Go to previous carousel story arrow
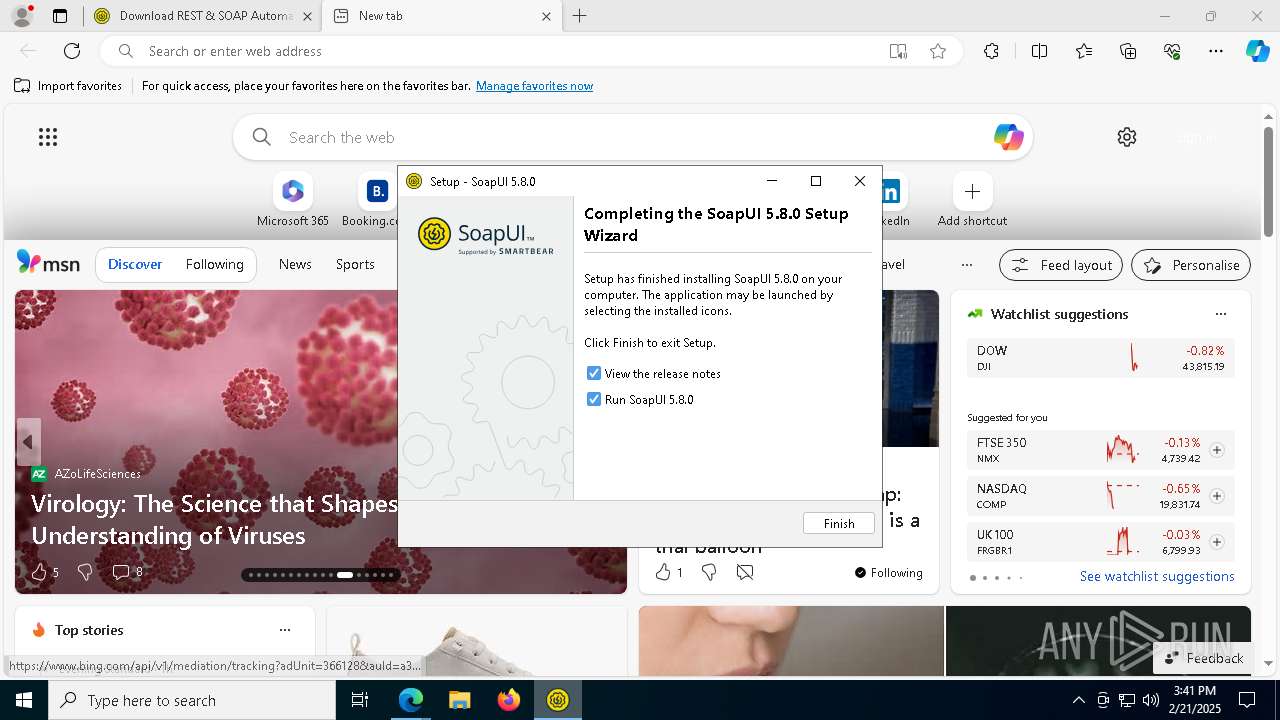The image size is (1280, 720). point(28,442)
